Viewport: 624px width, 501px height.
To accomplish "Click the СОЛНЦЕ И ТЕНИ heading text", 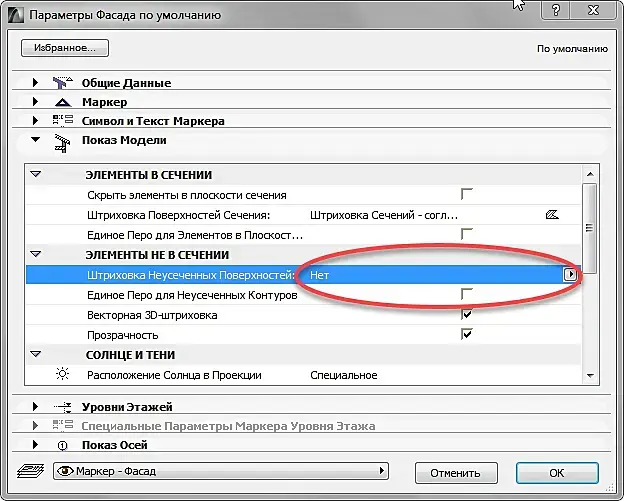I will (x=131, y=355).
